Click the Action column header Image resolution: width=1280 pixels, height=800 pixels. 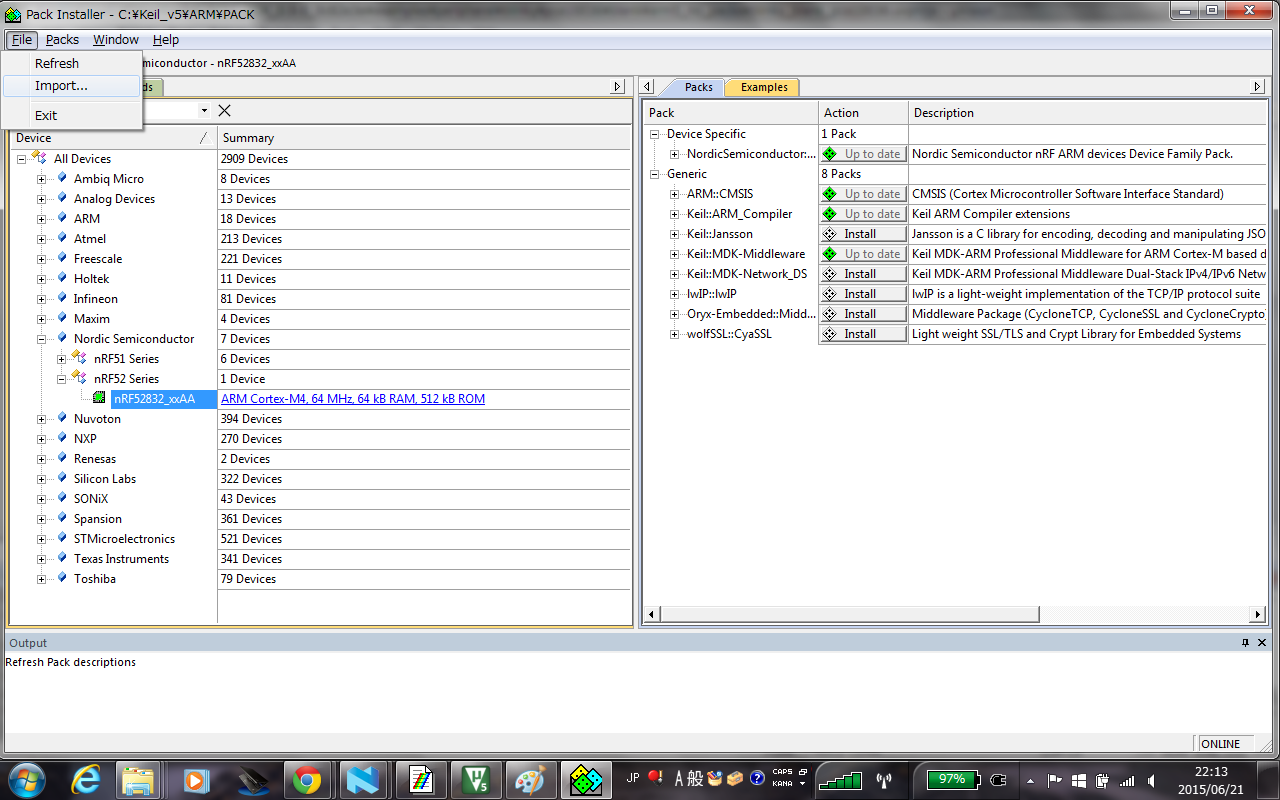click(x=864, y=113)
